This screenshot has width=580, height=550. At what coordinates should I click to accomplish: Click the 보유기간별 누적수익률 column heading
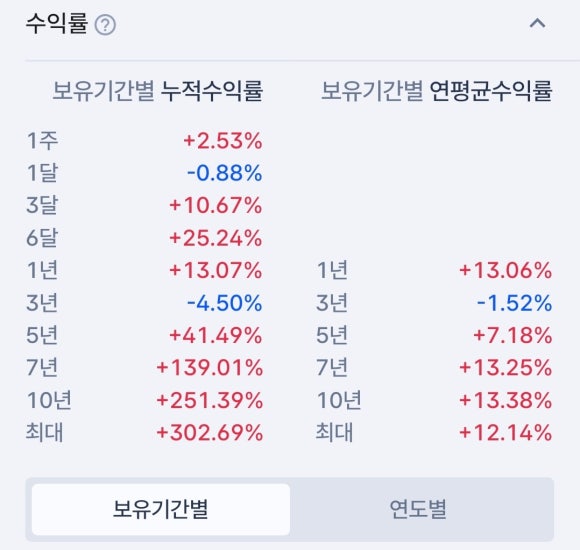pyautogui.click(x=158, y=91)
